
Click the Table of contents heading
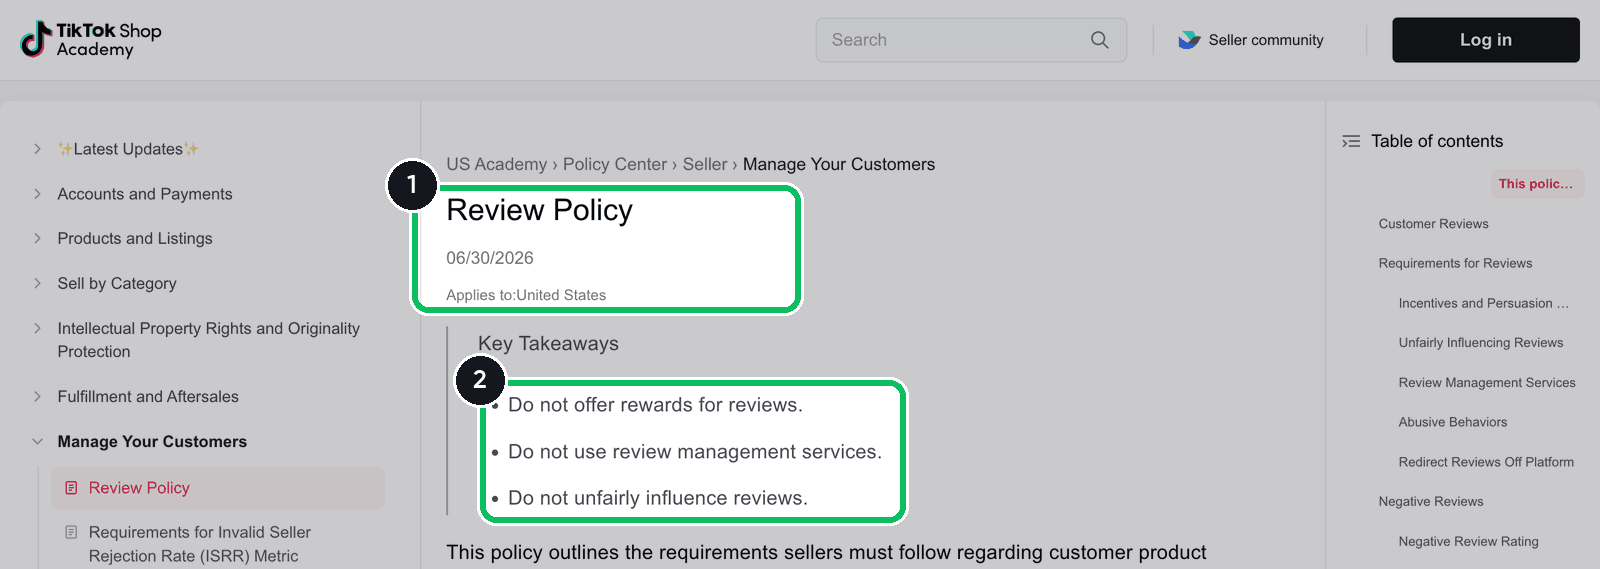(1437, 141)
